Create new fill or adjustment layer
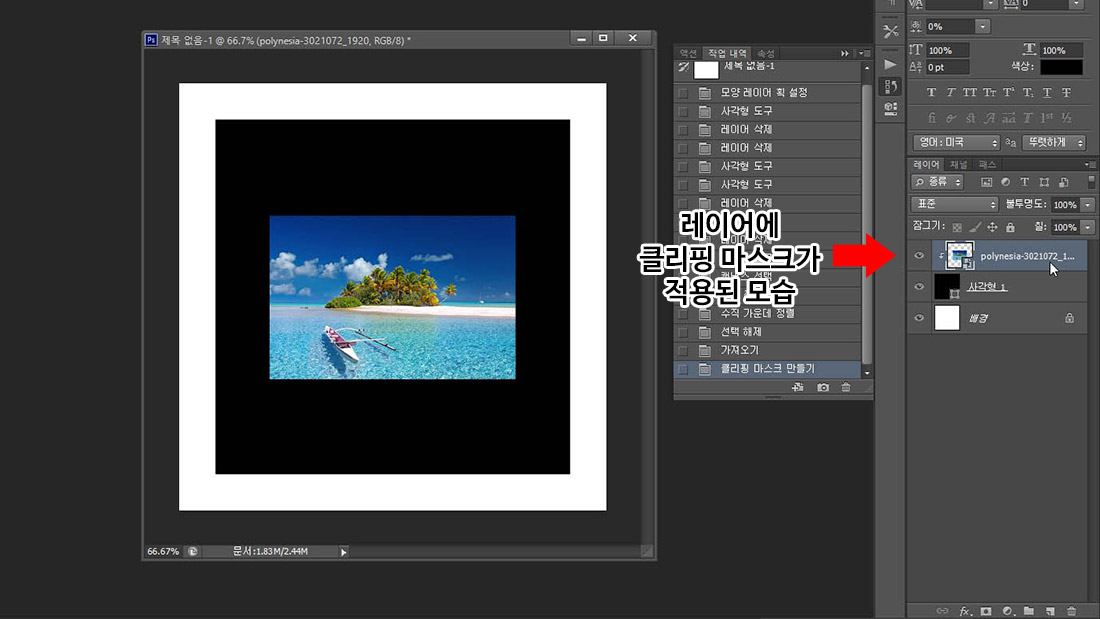The height and width of the screenshot is (619, 1100). (x=1007, y=611)
